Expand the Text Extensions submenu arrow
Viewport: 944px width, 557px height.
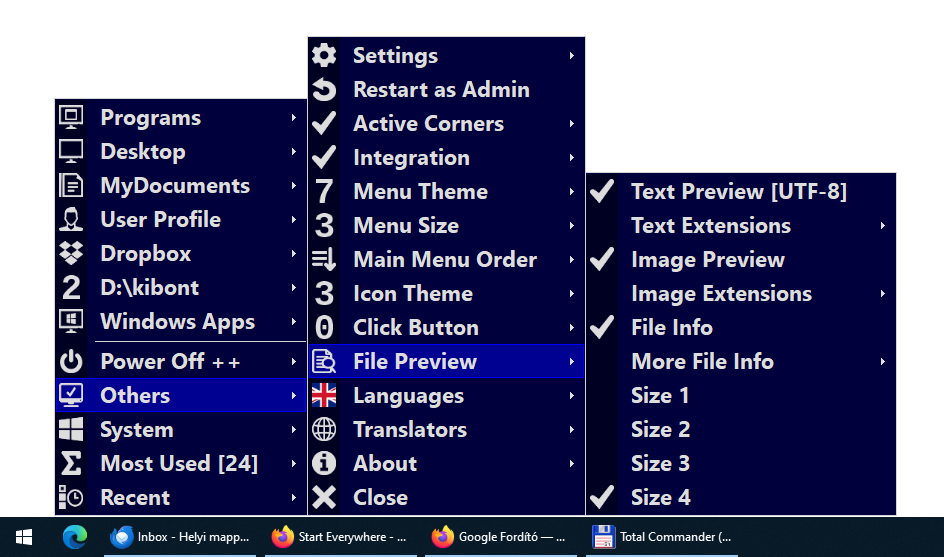pos(882,226)
